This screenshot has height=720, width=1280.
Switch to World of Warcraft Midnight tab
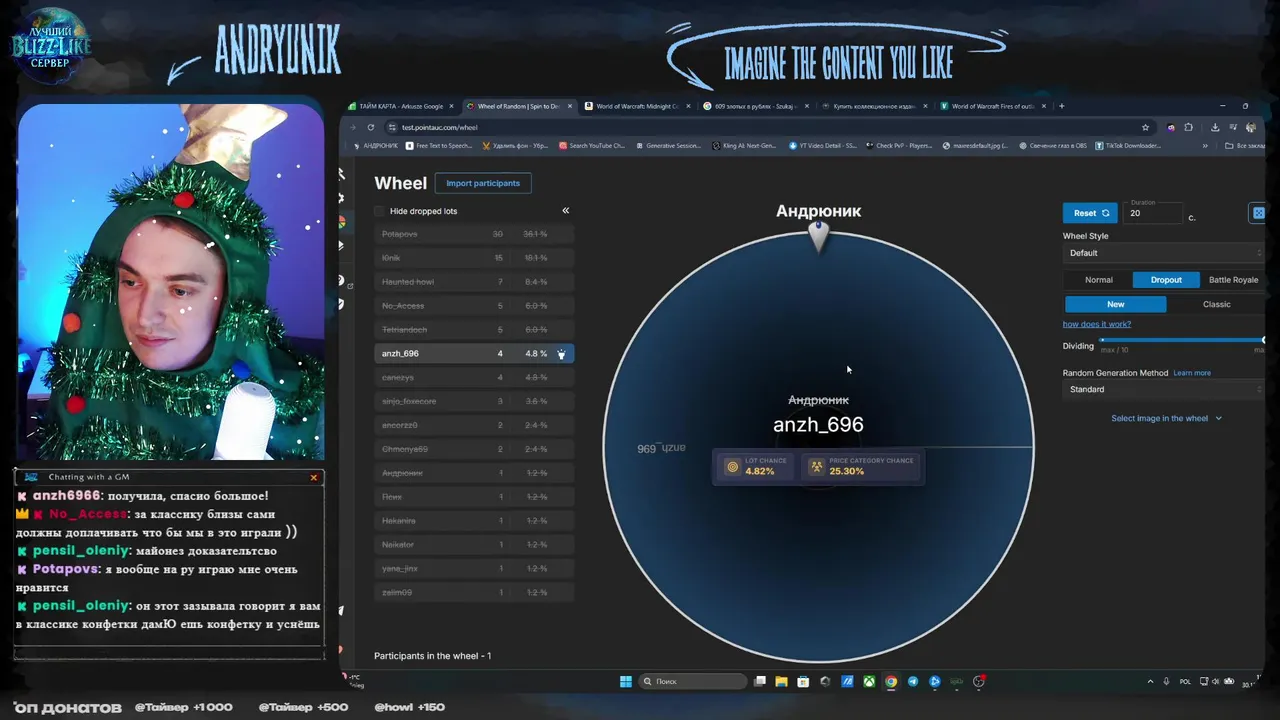636,106
